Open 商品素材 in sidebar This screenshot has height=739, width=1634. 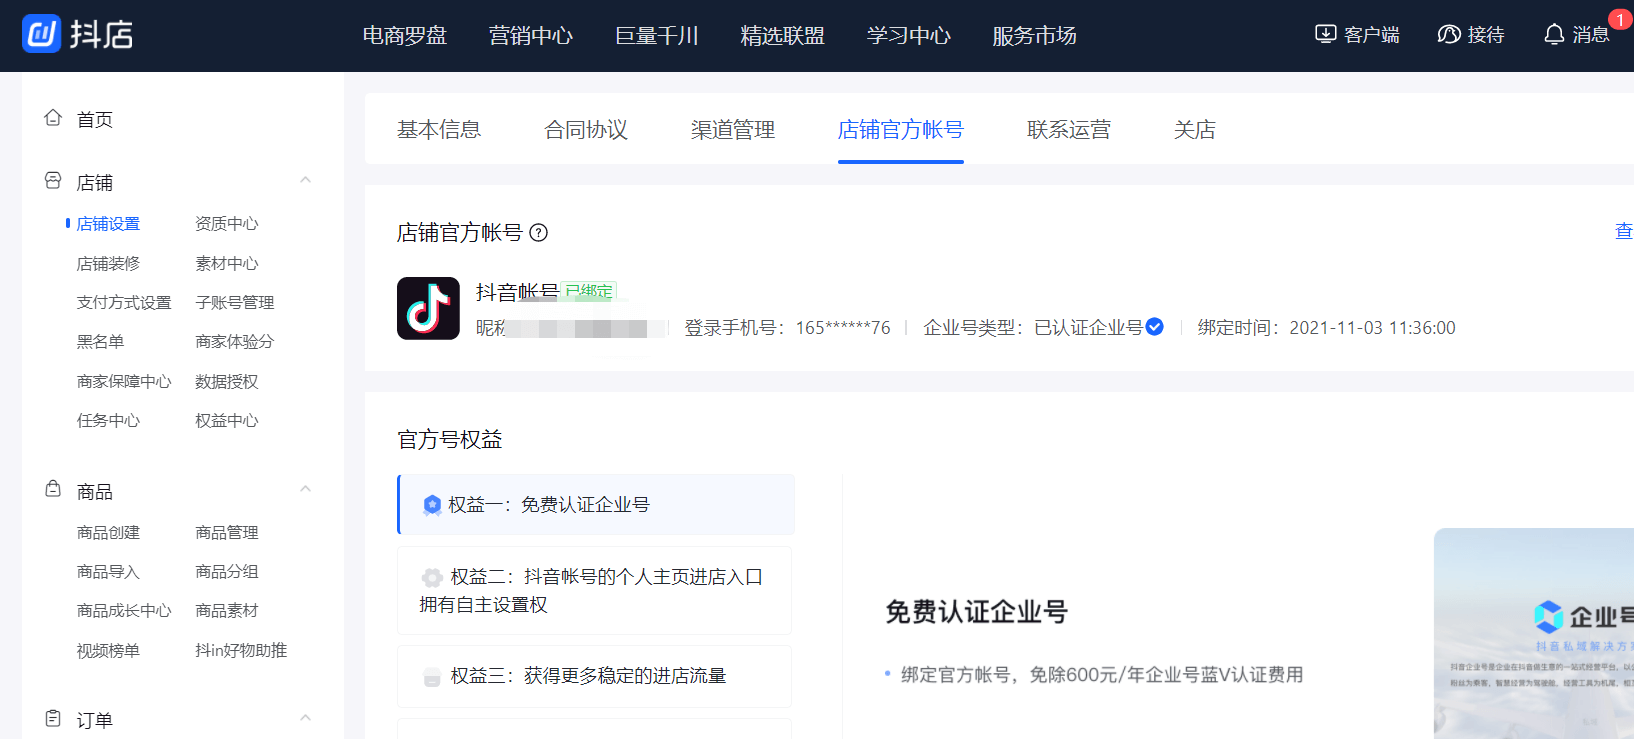(227, 611)
